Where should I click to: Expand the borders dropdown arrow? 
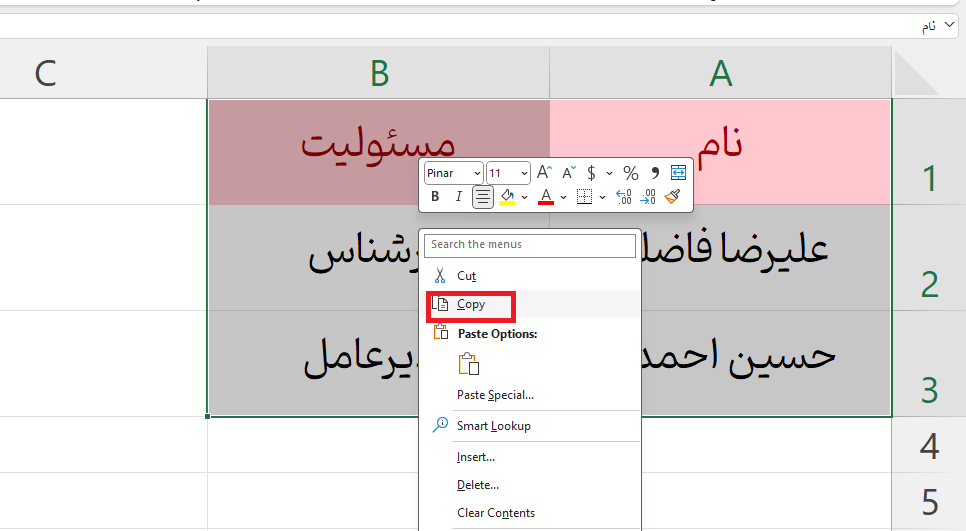coord(602,197)
